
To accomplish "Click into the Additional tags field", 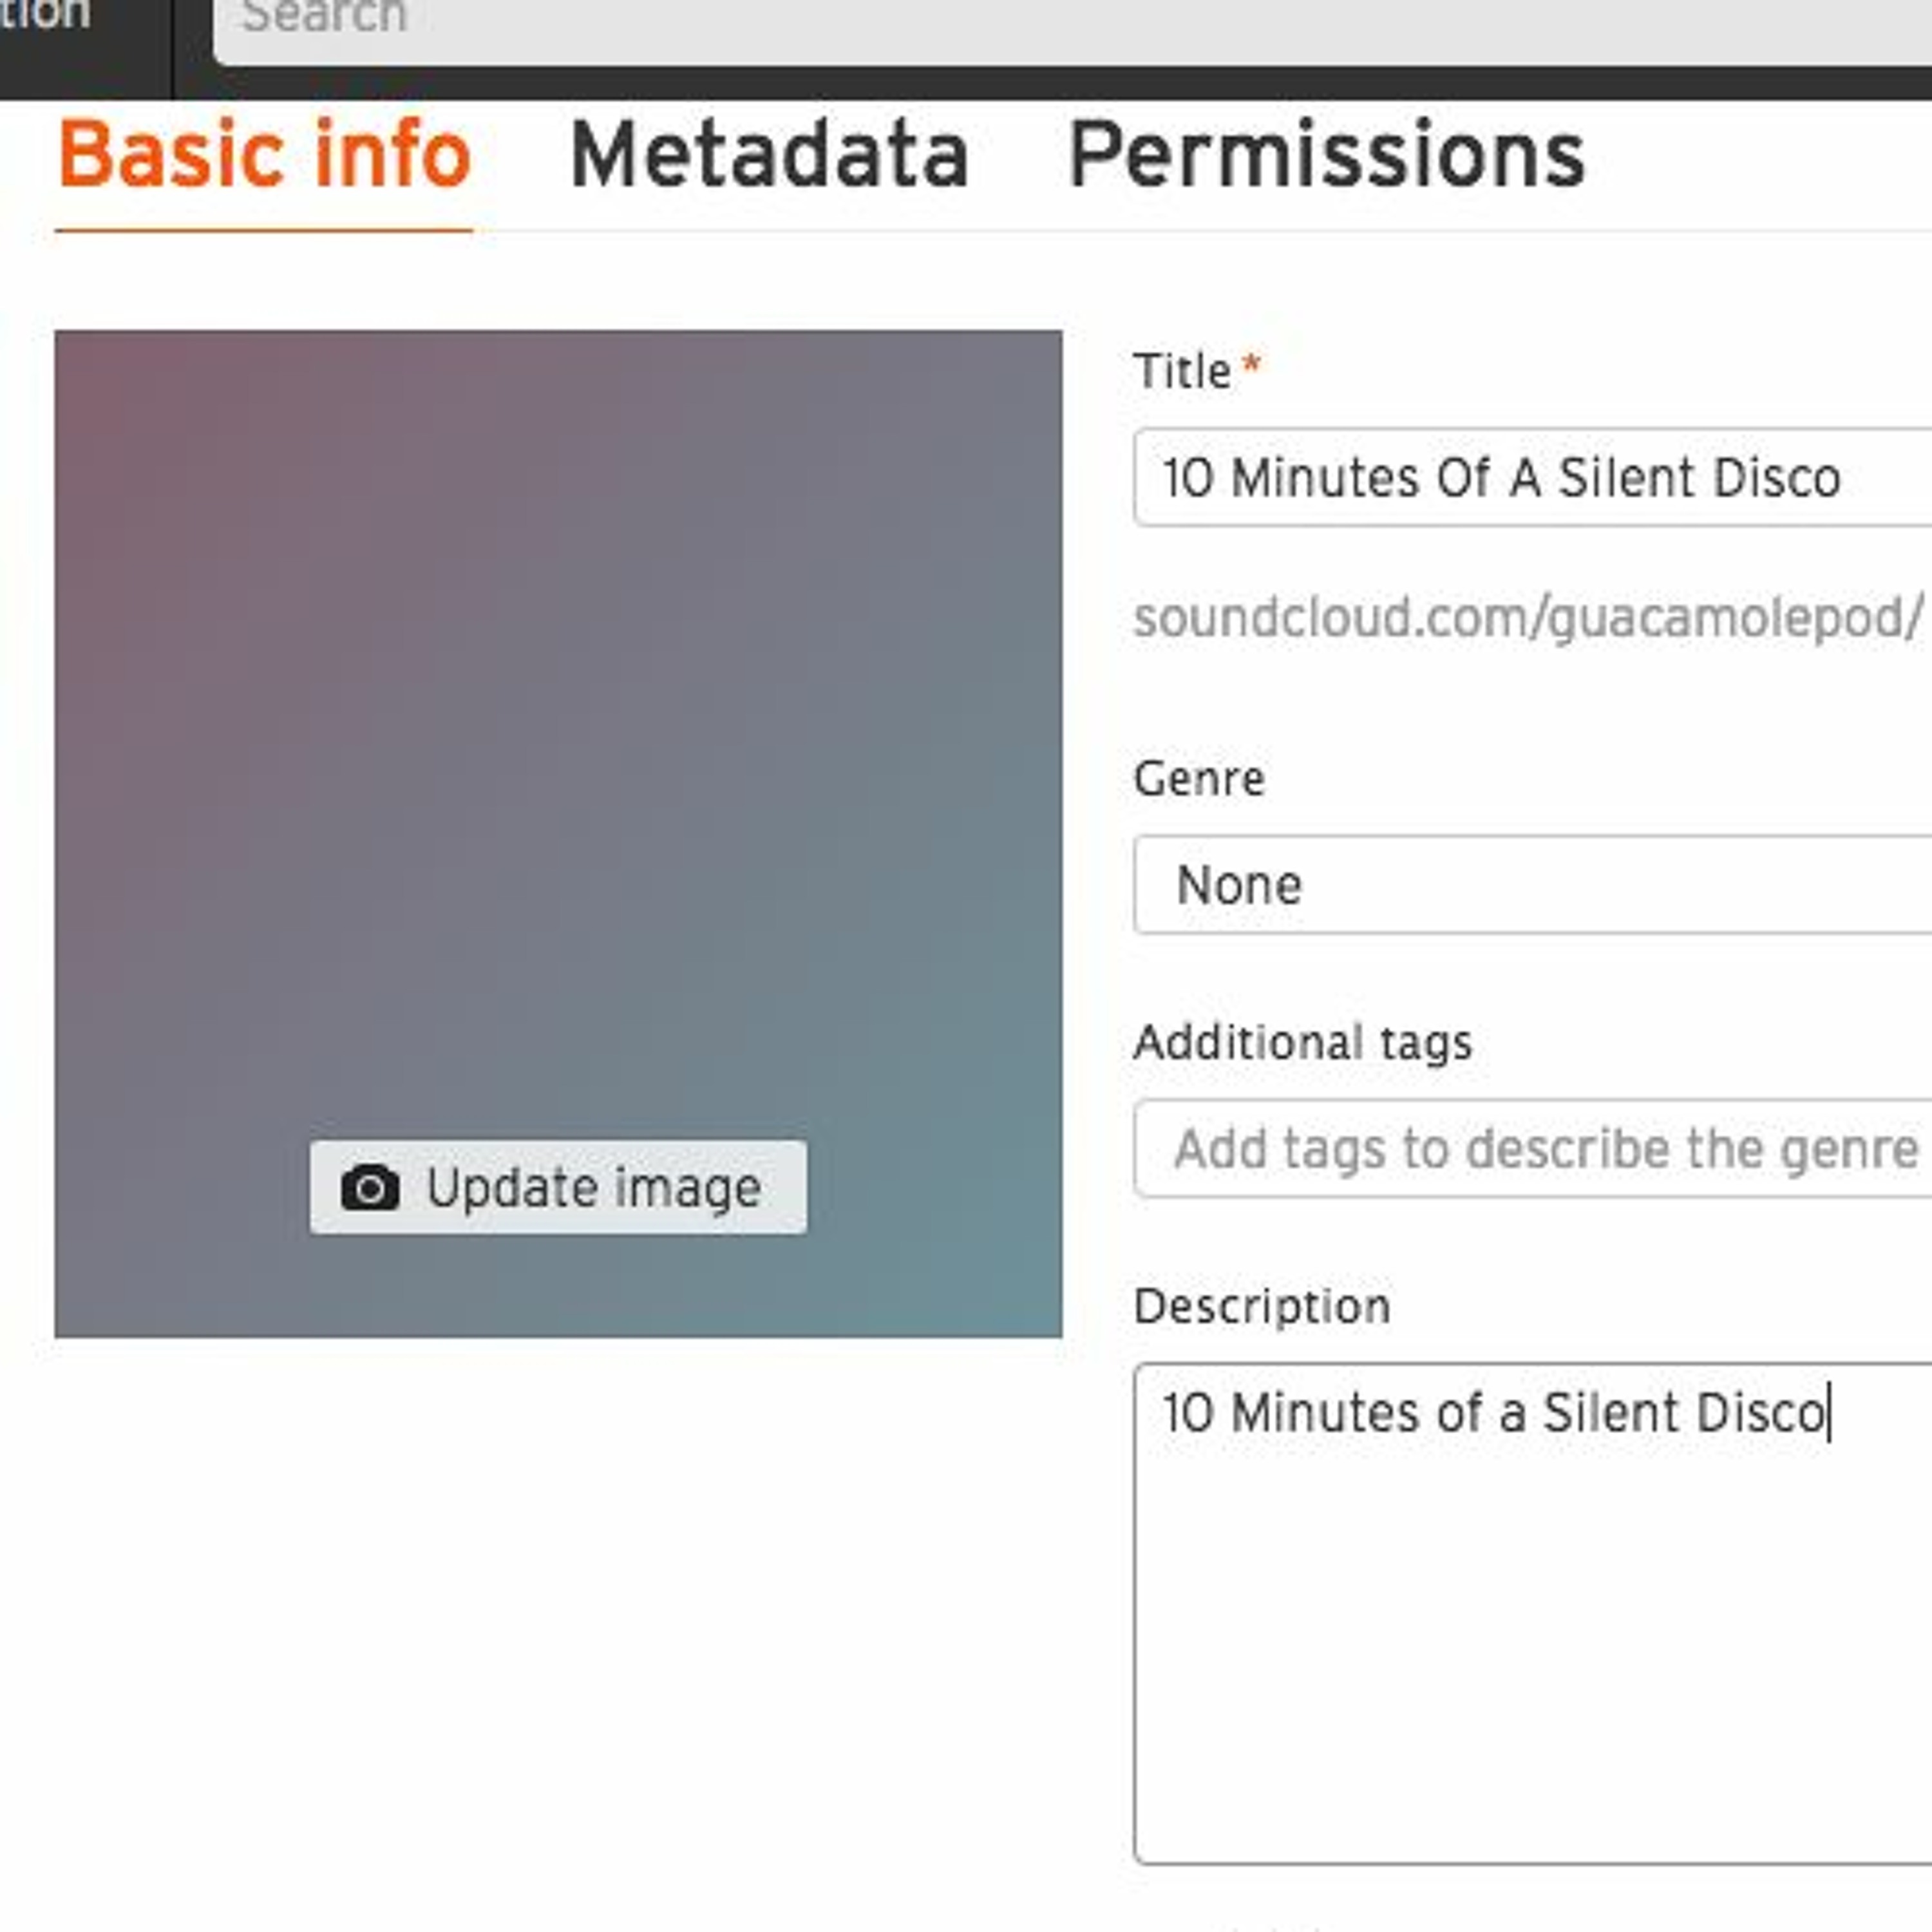I will click(1530, 1148).
